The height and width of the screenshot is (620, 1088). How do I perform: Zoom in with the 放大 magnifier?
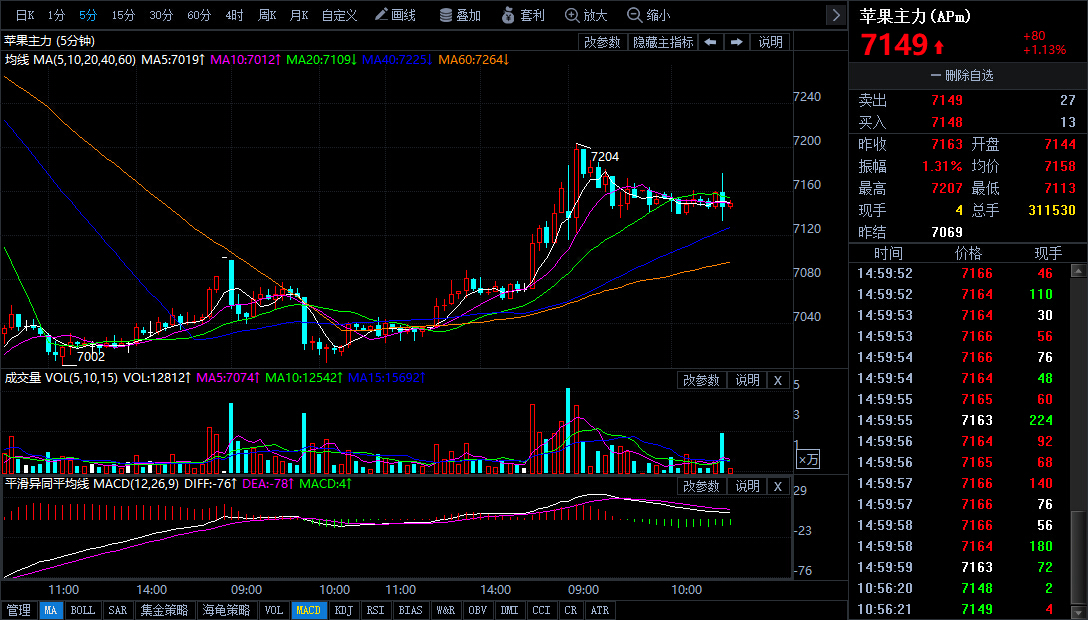point(586,15)
